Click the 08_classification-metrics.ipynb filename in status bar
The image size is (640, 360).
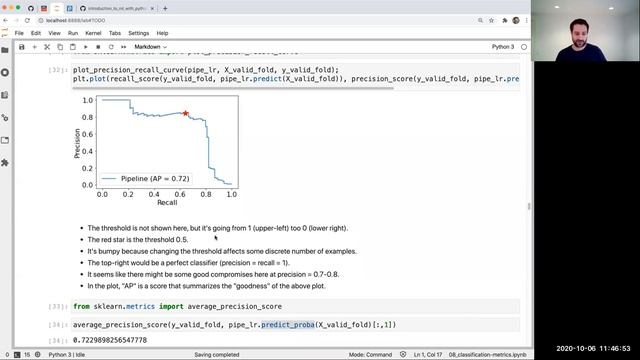click(487, 355)
